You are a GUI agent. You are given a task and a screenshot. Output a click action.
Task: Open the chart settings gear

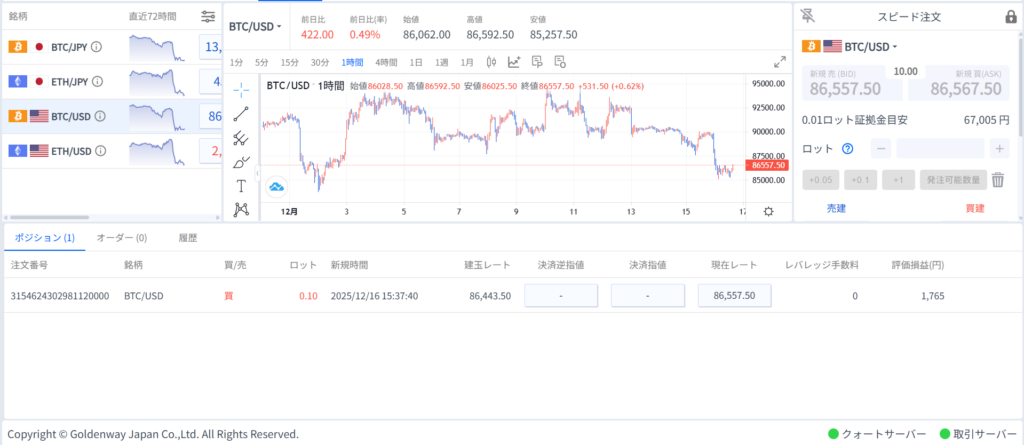tap(768, 211)
